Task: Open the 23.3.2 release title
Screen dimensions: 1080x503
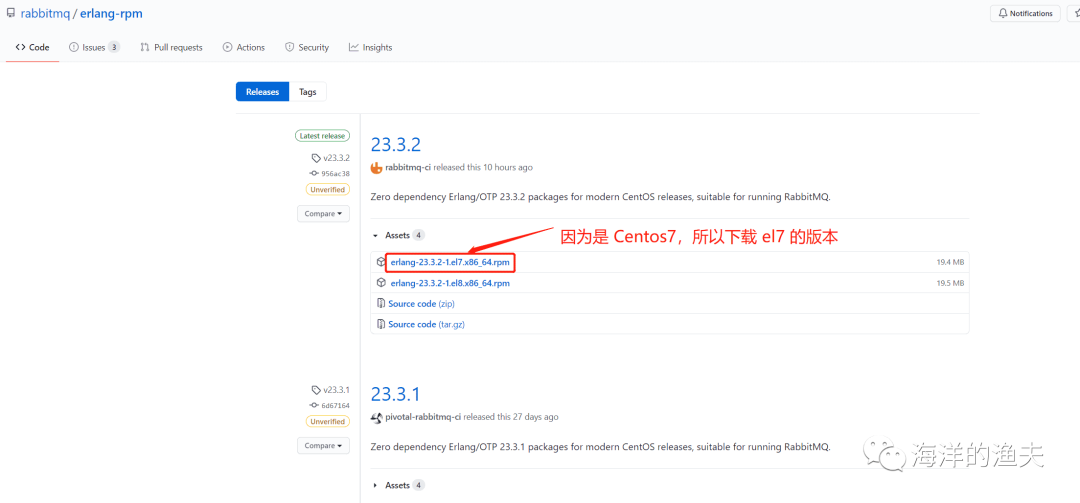Action: click(x=395, y=145)
